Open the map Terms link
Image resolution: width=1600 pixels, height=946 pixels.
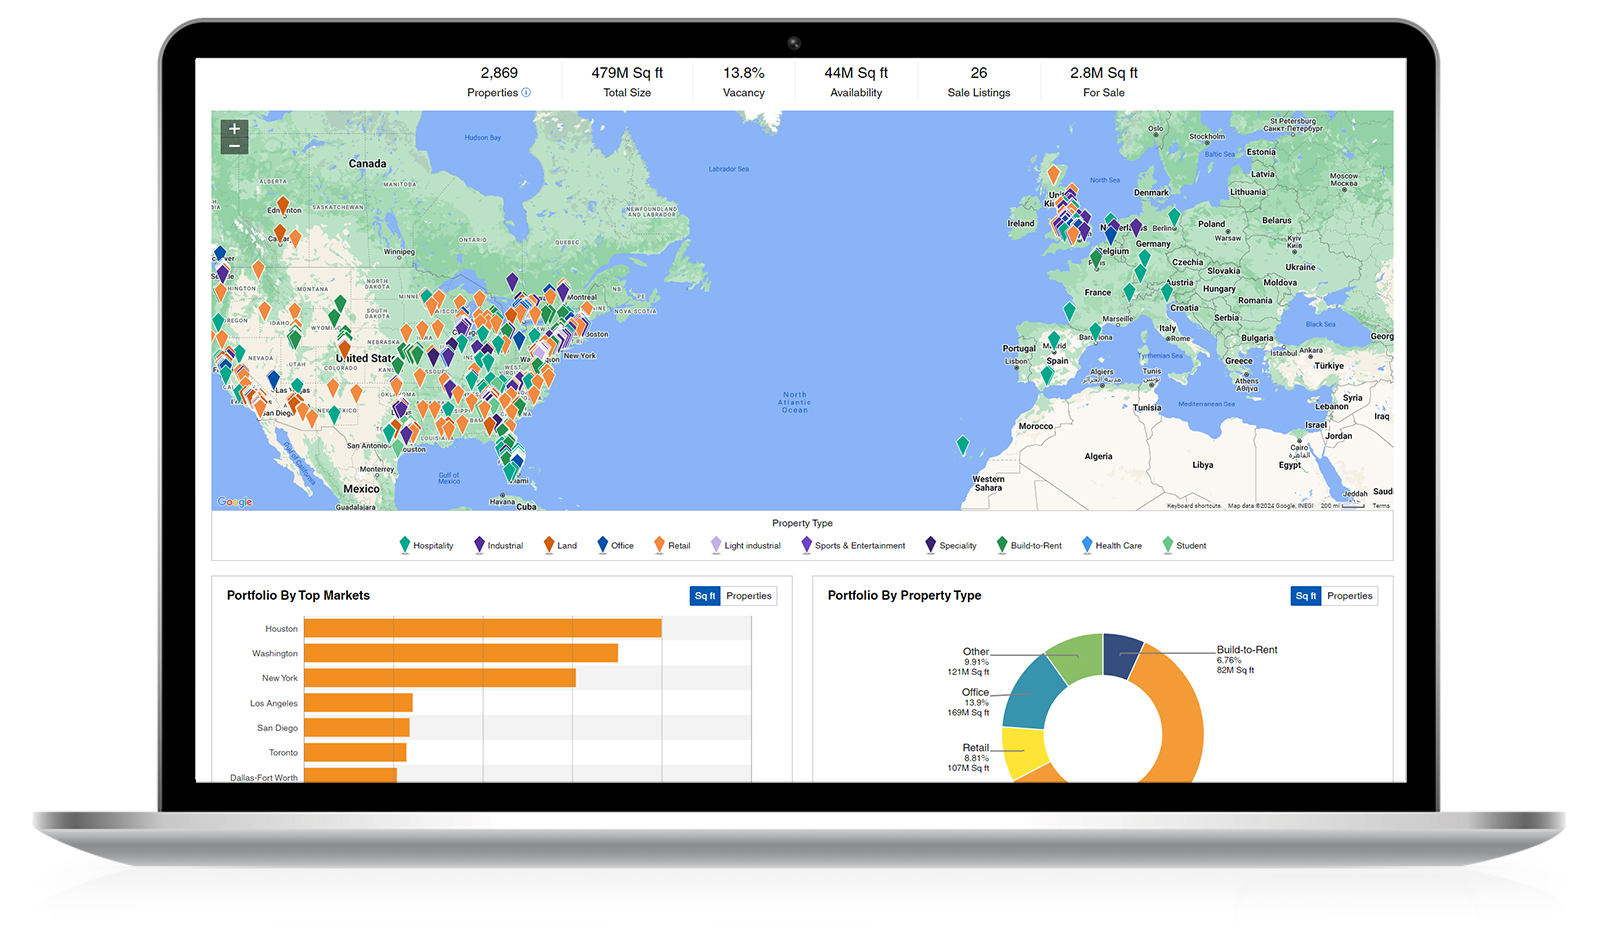point(1381,506)
